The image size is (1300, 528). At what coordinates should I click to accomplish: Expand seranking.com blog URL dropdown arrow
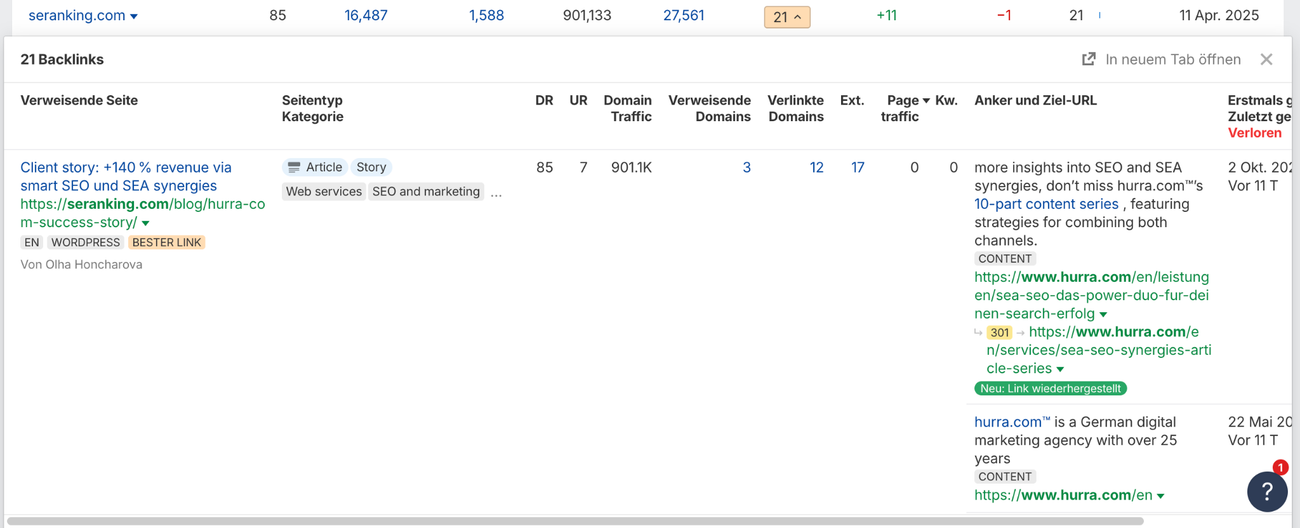(146, 223)
